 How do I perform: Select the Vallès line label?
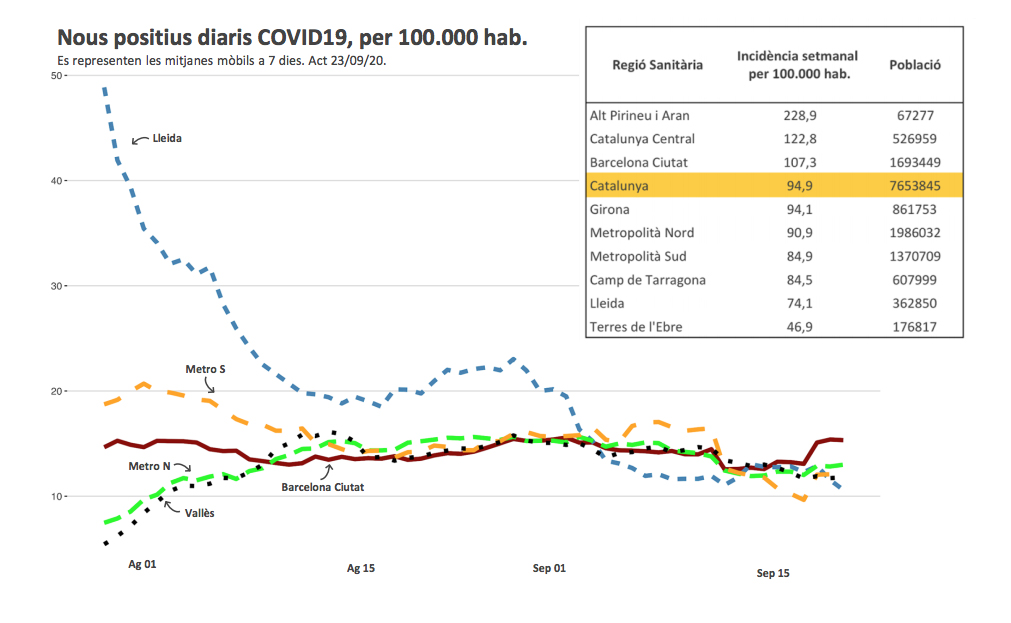pyautogui.click(x=199, y=513)
